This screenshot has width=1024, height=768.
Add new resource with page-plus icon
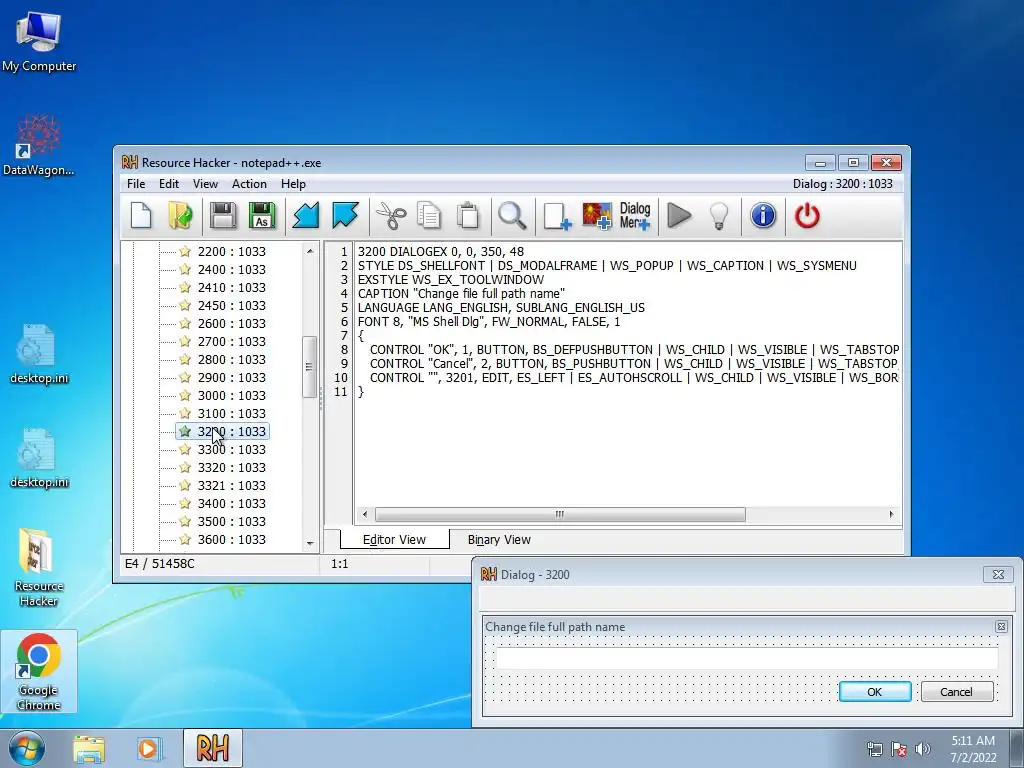pyautogui.click(x=557, y=216)
